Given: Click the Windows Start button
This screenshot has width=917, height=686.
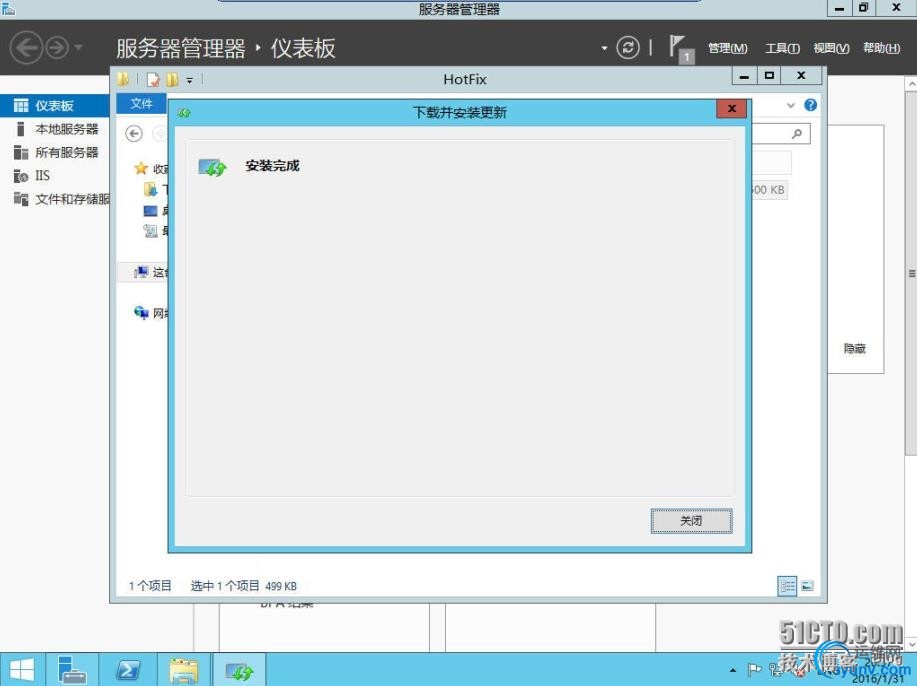Looking at the screenshot, I should (22, 670).
